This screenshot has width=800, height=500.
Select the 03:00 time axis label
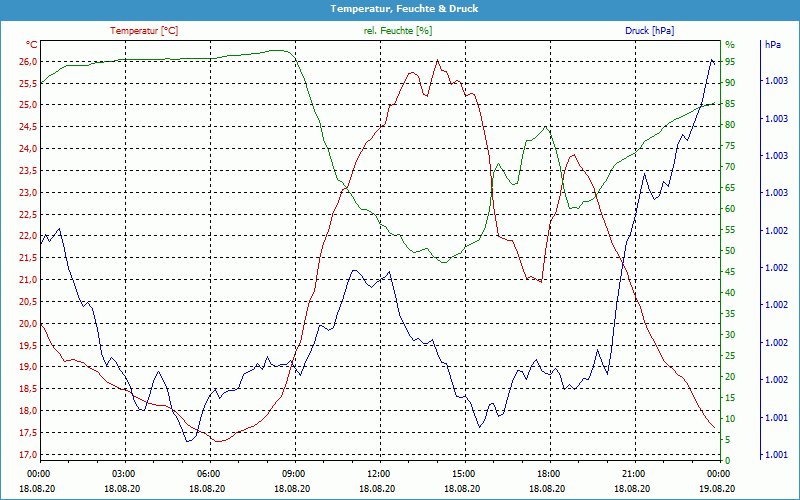click(124, 473)
